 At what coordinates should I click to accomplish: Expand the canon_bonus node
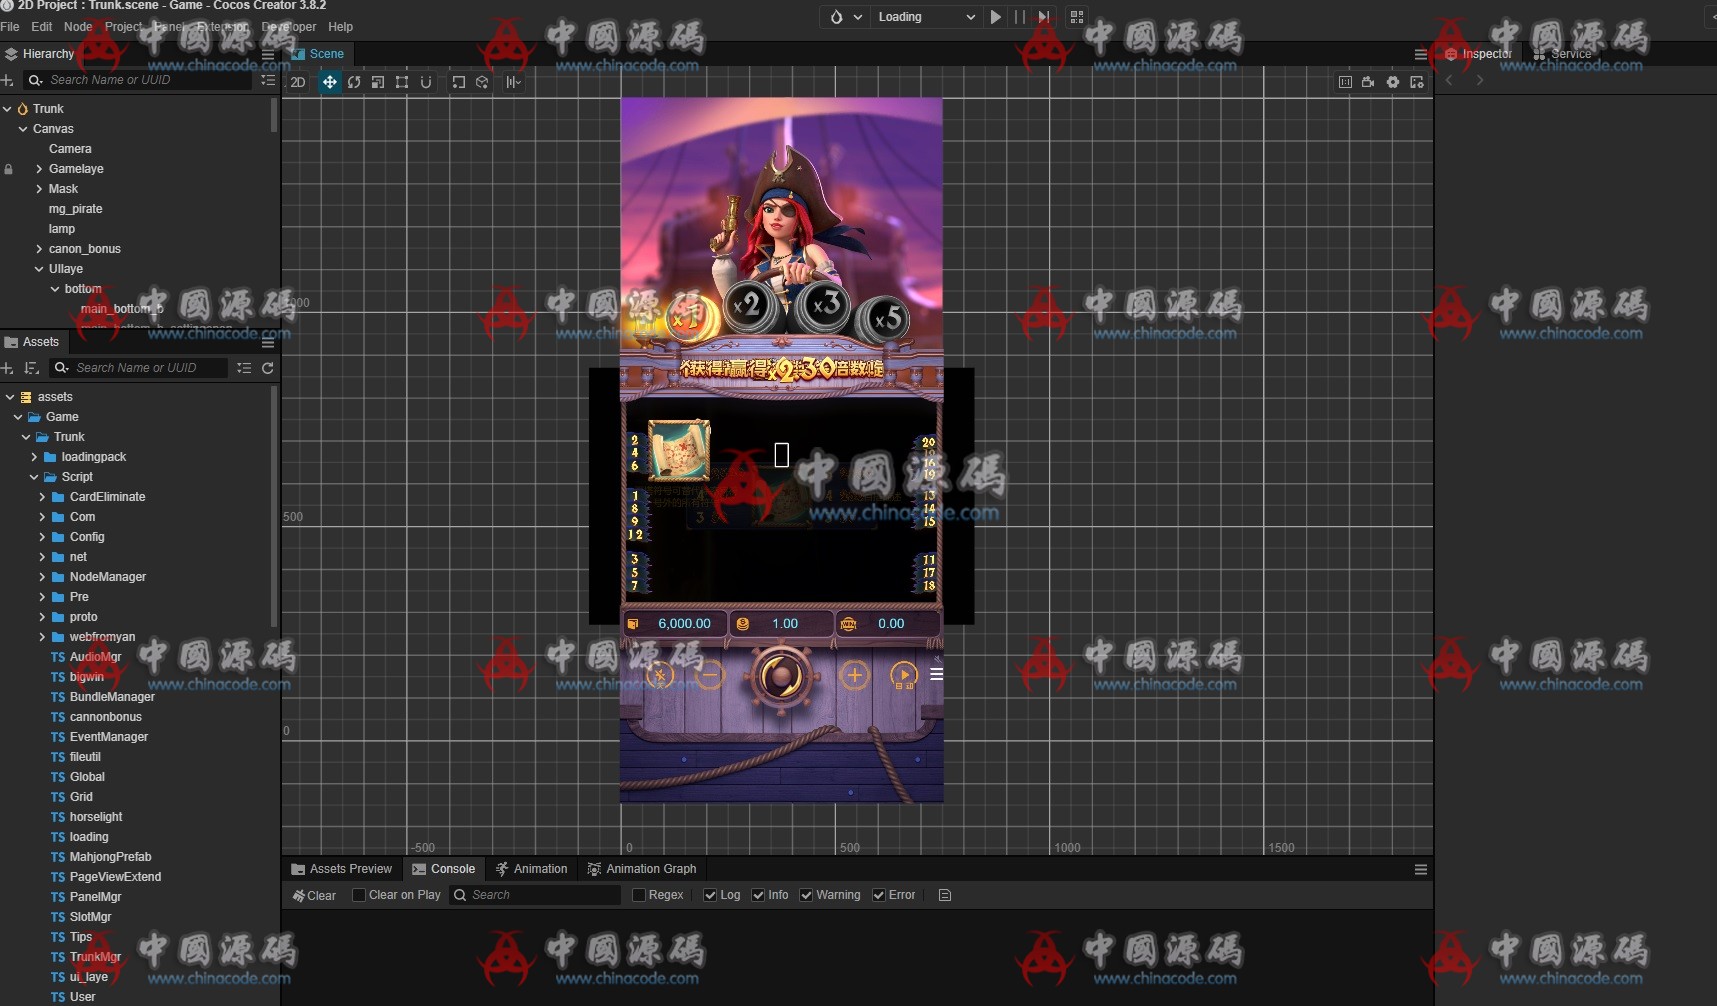pyautogui.click(x=39, y=249)
